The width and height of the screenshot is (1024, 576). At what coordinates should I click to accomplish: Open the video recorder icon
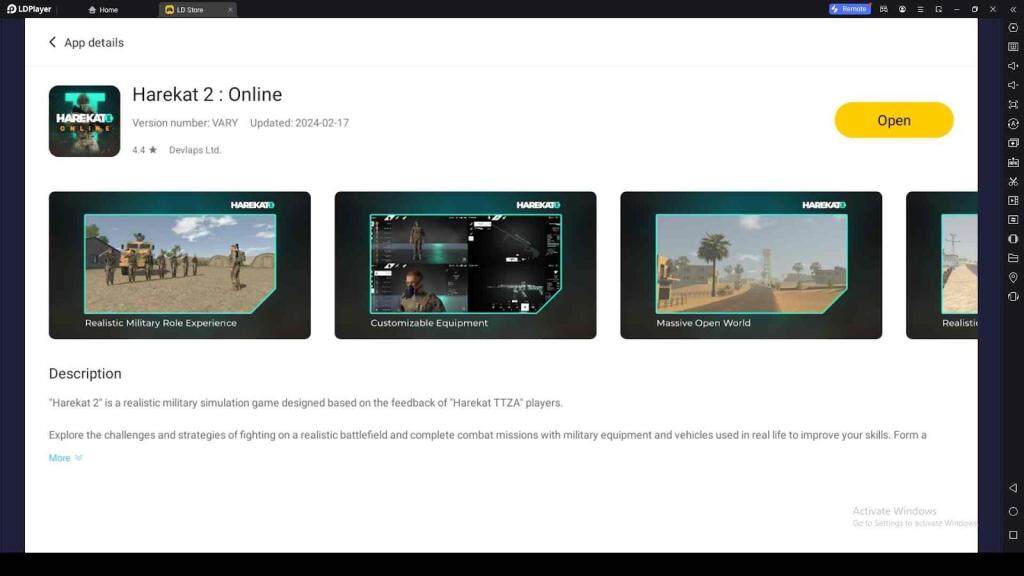(1013, 200)
